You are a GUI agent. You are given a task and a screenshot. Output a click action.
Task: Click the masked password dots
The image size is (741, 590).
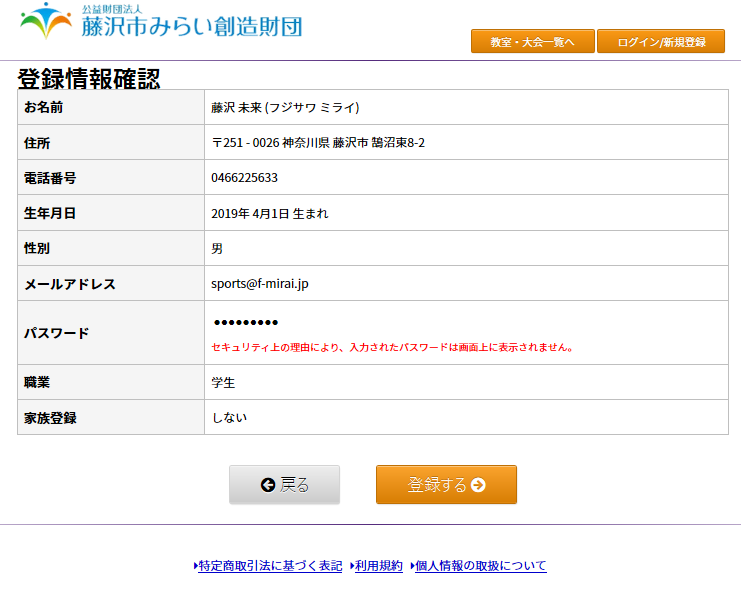(246, 323)
